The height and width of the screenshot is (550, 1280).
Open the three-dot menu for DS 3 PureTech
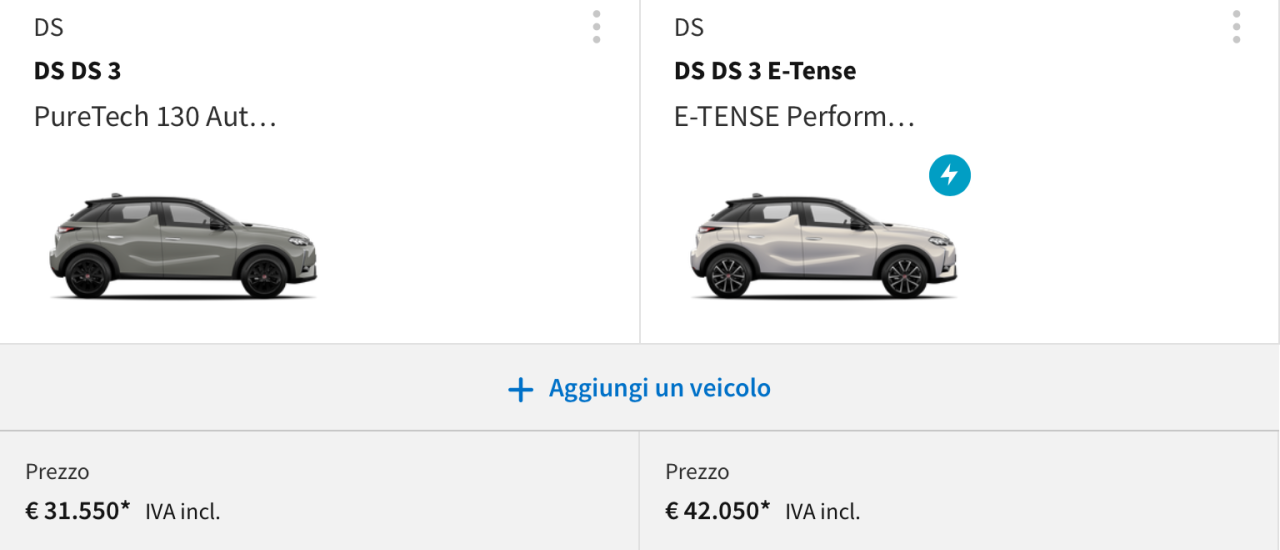point(596,27)
